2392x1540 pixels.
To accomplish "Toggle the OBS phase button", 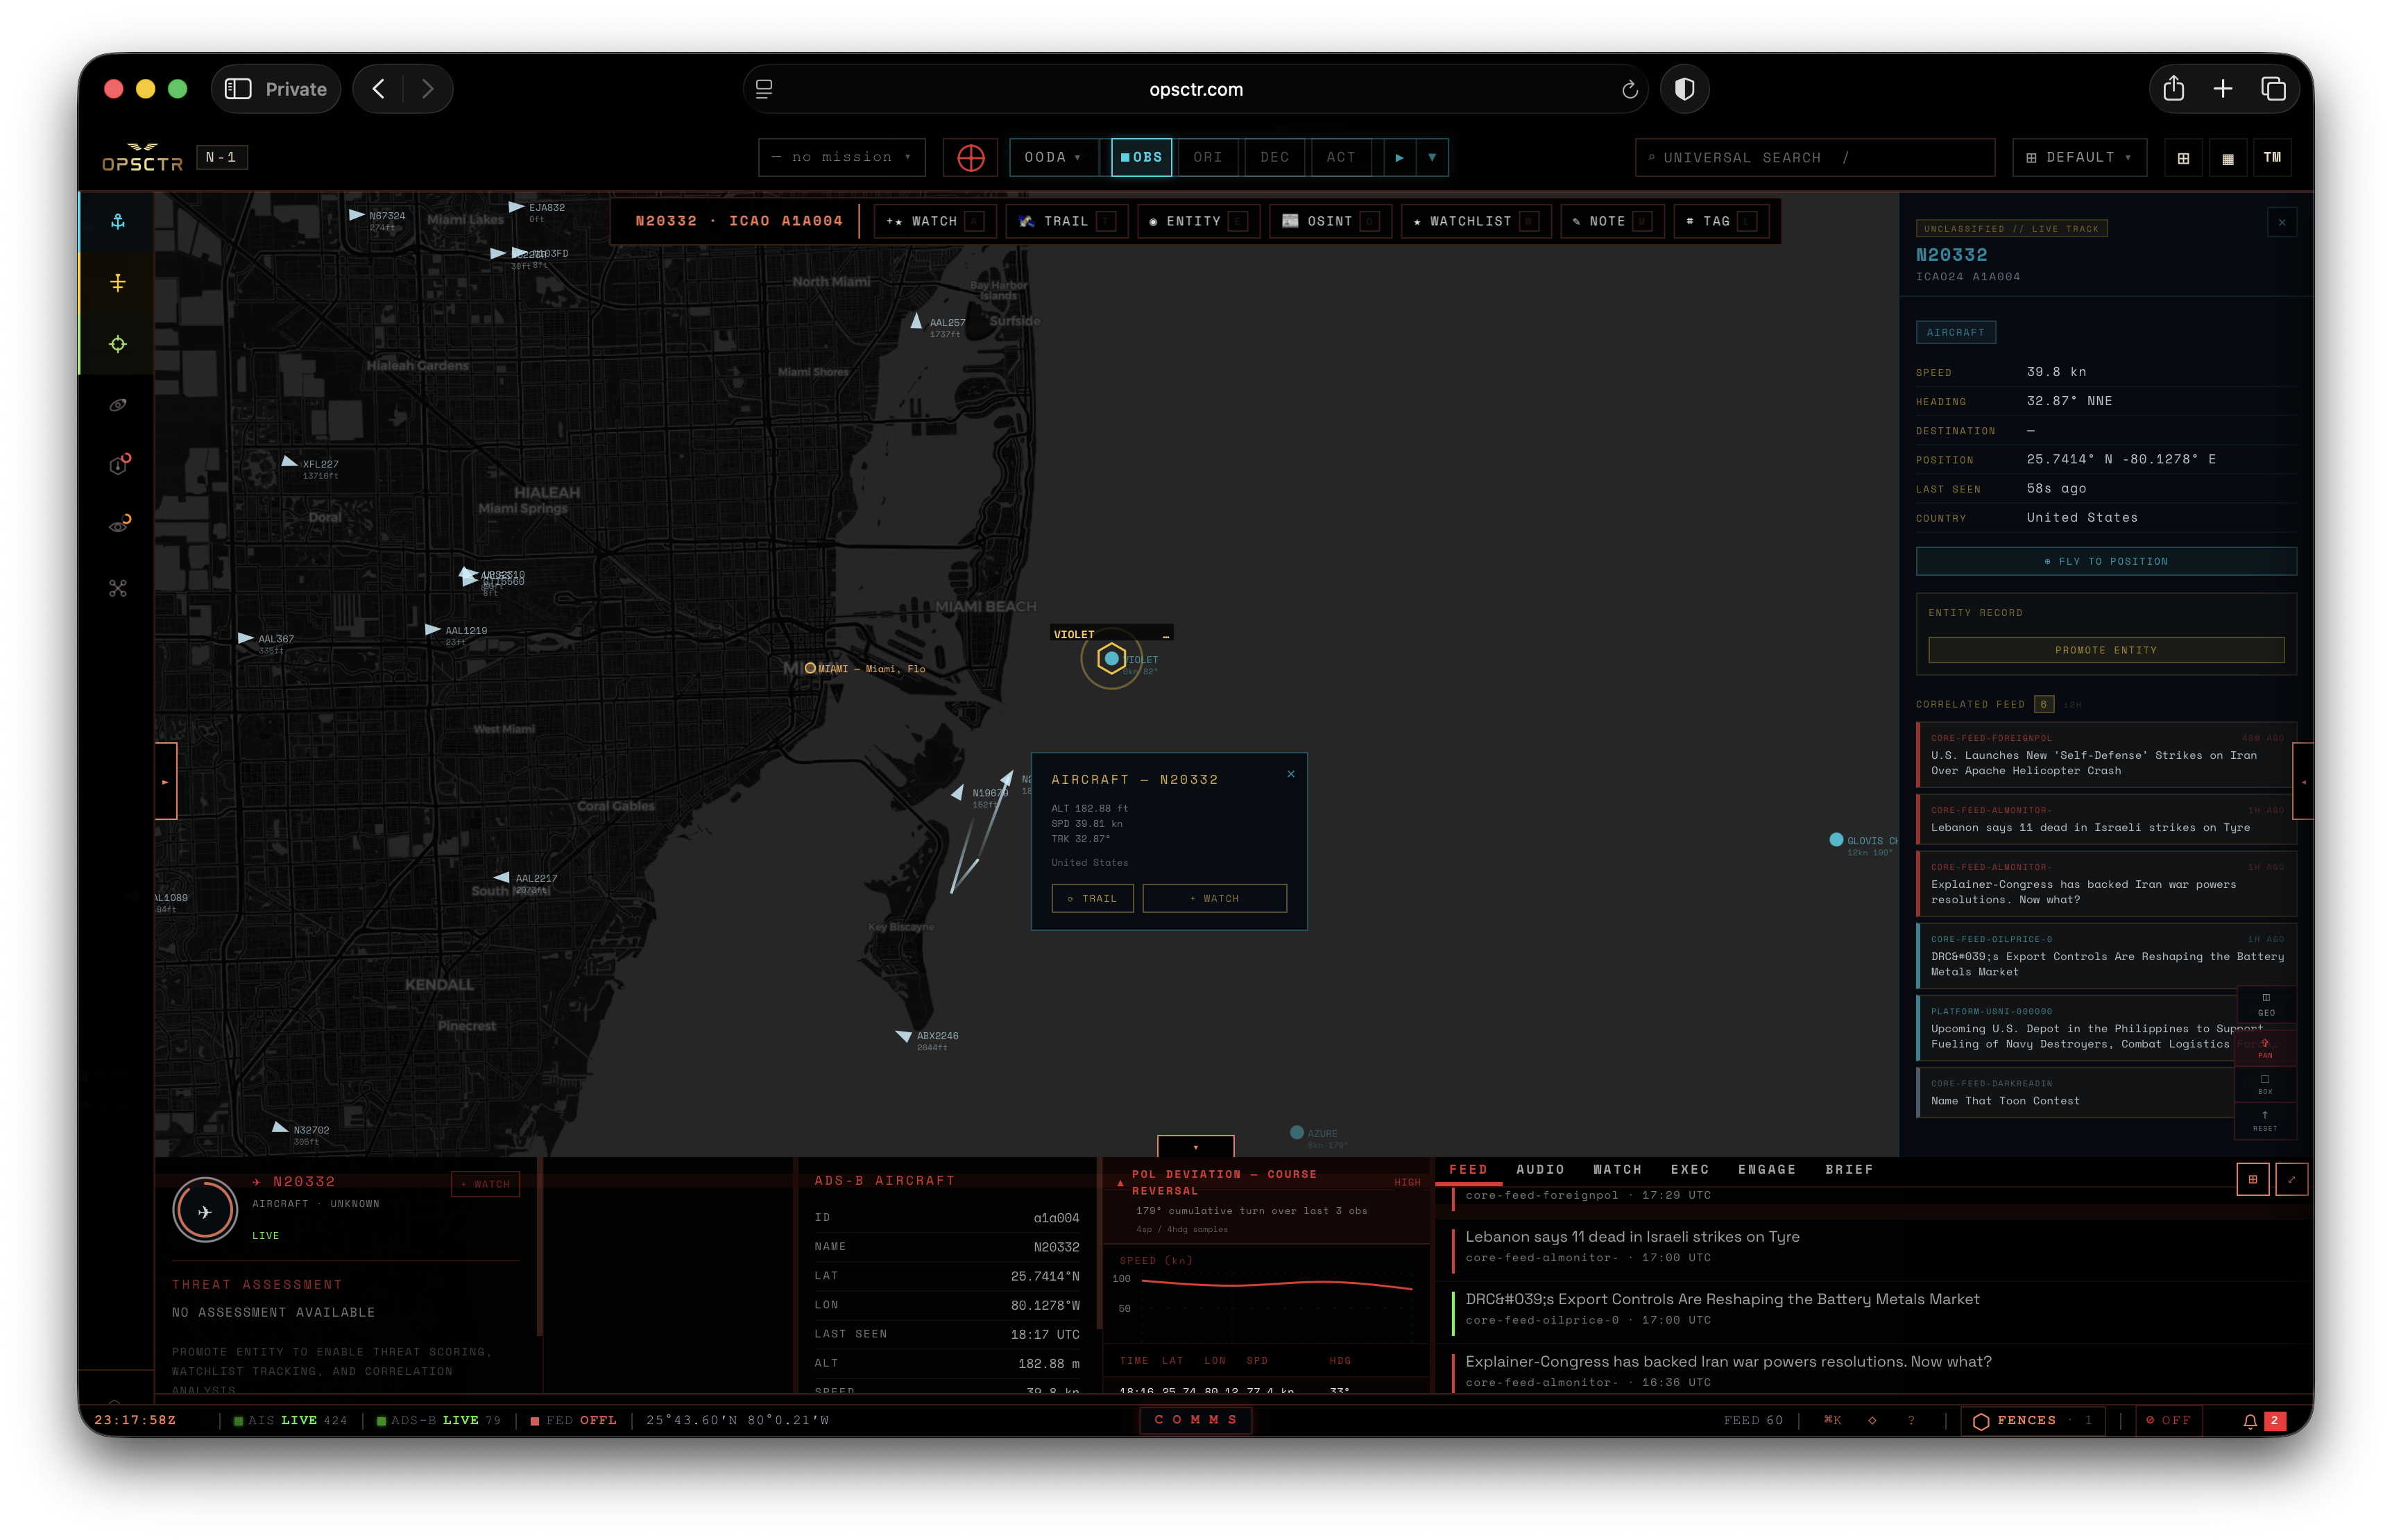I will [1141, 157].
